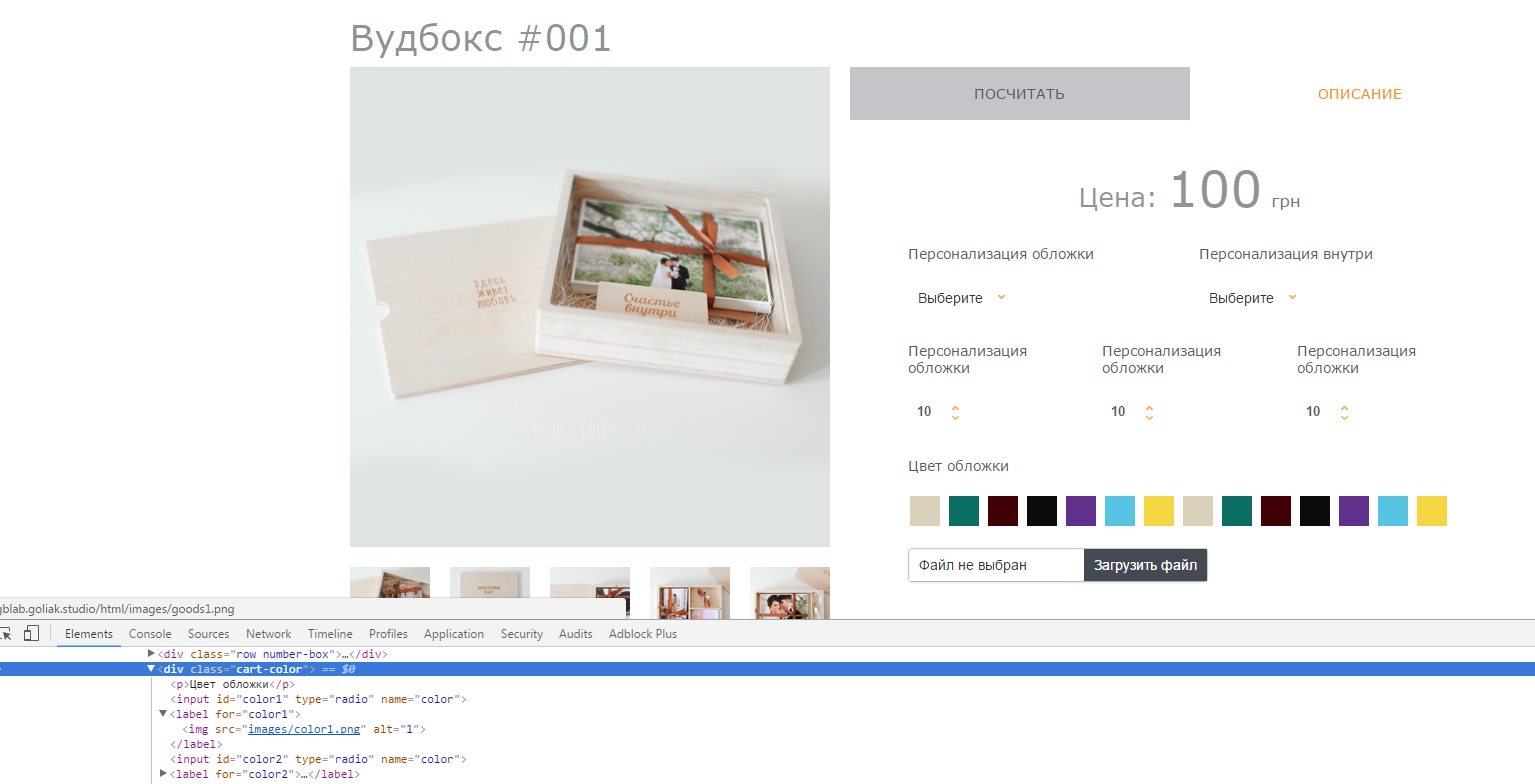Show the ОПИСАНИЕ section
1535x784 pixels.
point(1359,94)
